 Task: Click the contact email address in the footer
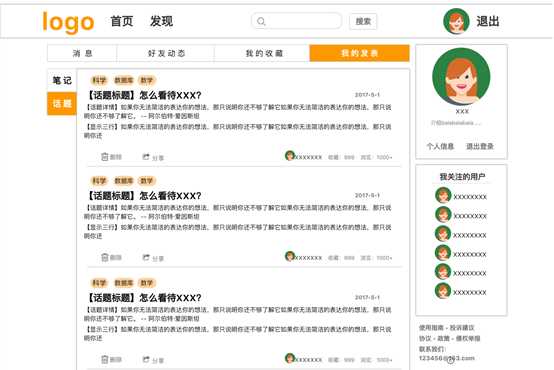pyautogui.click(x=447, y=358)
